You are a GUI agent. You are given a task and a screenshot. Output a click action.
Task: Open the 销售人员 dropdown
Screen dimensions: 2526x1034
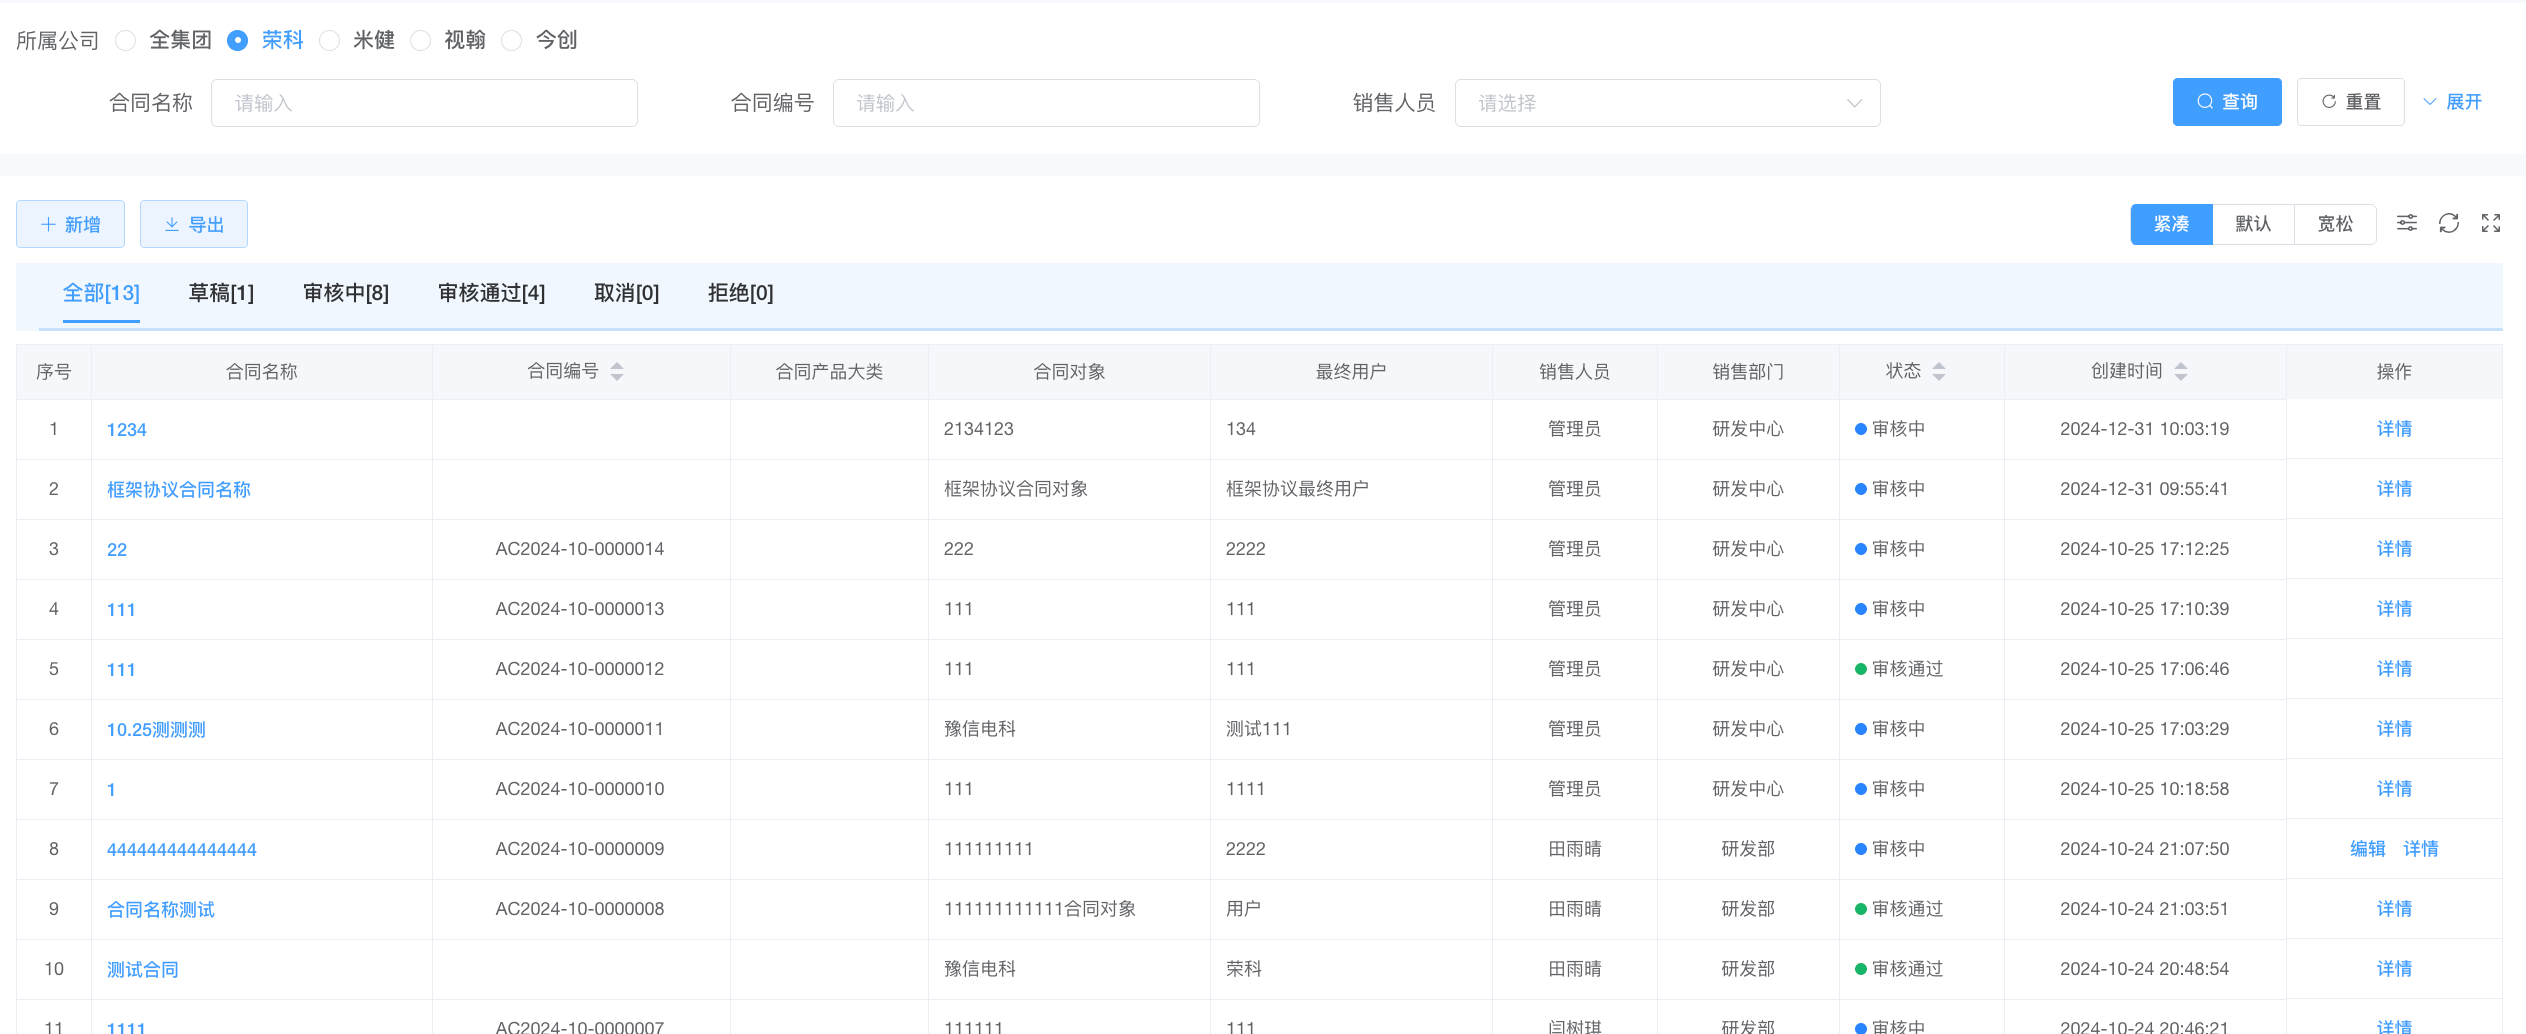pos(1666,103)
